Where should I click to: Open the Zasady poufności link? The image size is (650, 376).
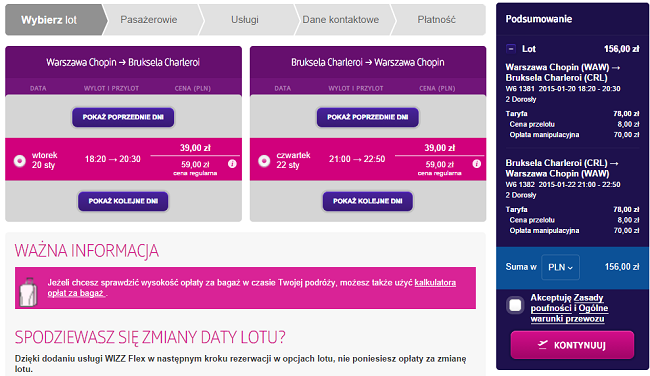(x=567, y=303)
